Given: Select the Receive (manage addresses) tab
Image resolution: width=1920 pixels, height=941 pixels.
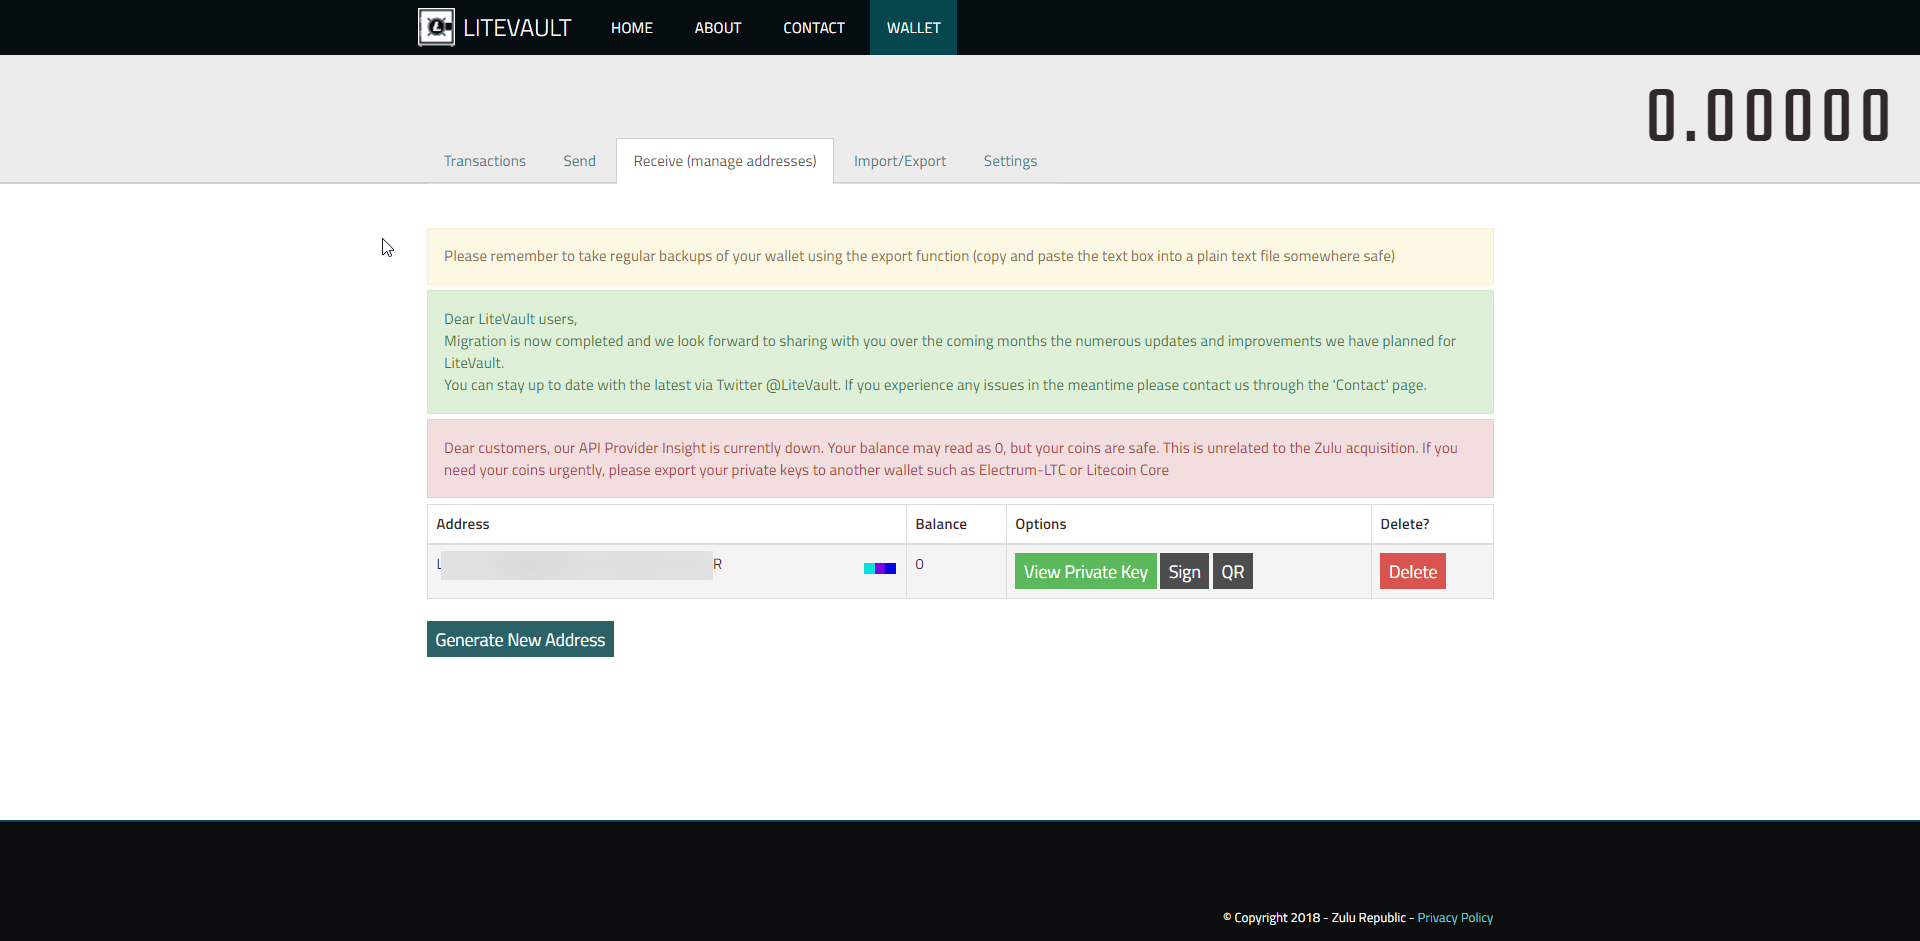Looking at the screenshot, I should 724,161.
